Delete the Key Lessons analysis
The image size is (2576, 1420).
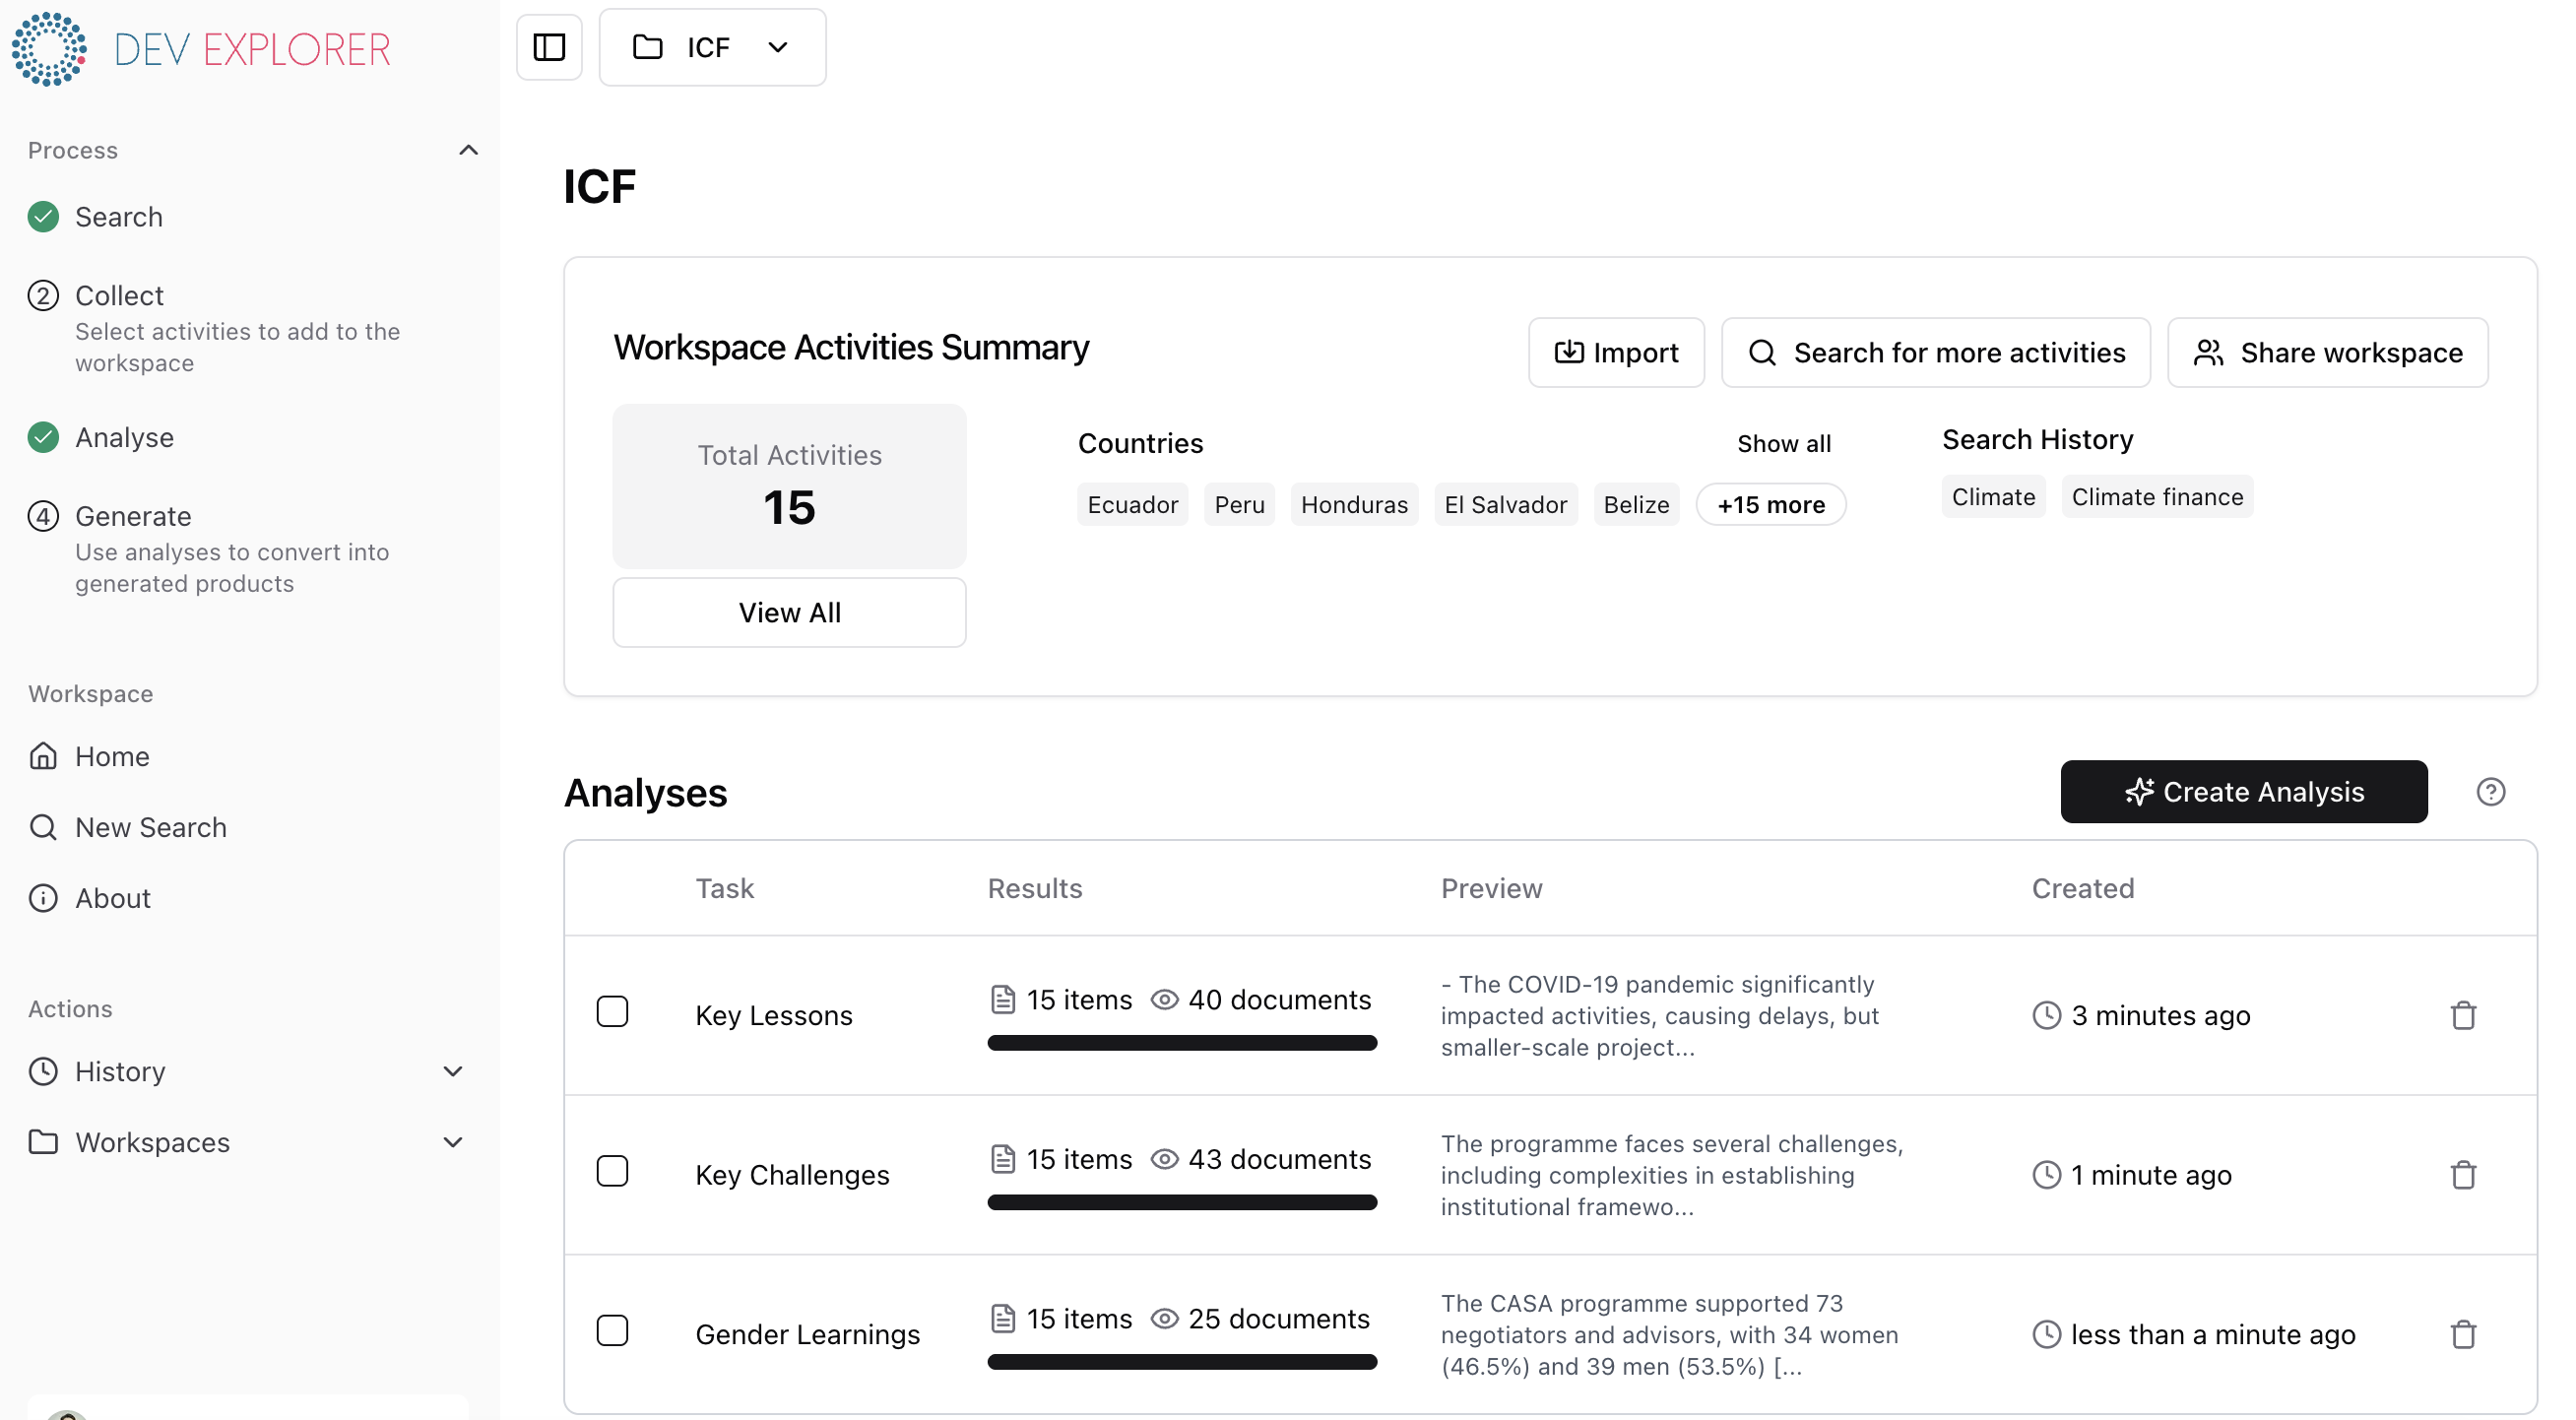click(x=2463, y=1015)
